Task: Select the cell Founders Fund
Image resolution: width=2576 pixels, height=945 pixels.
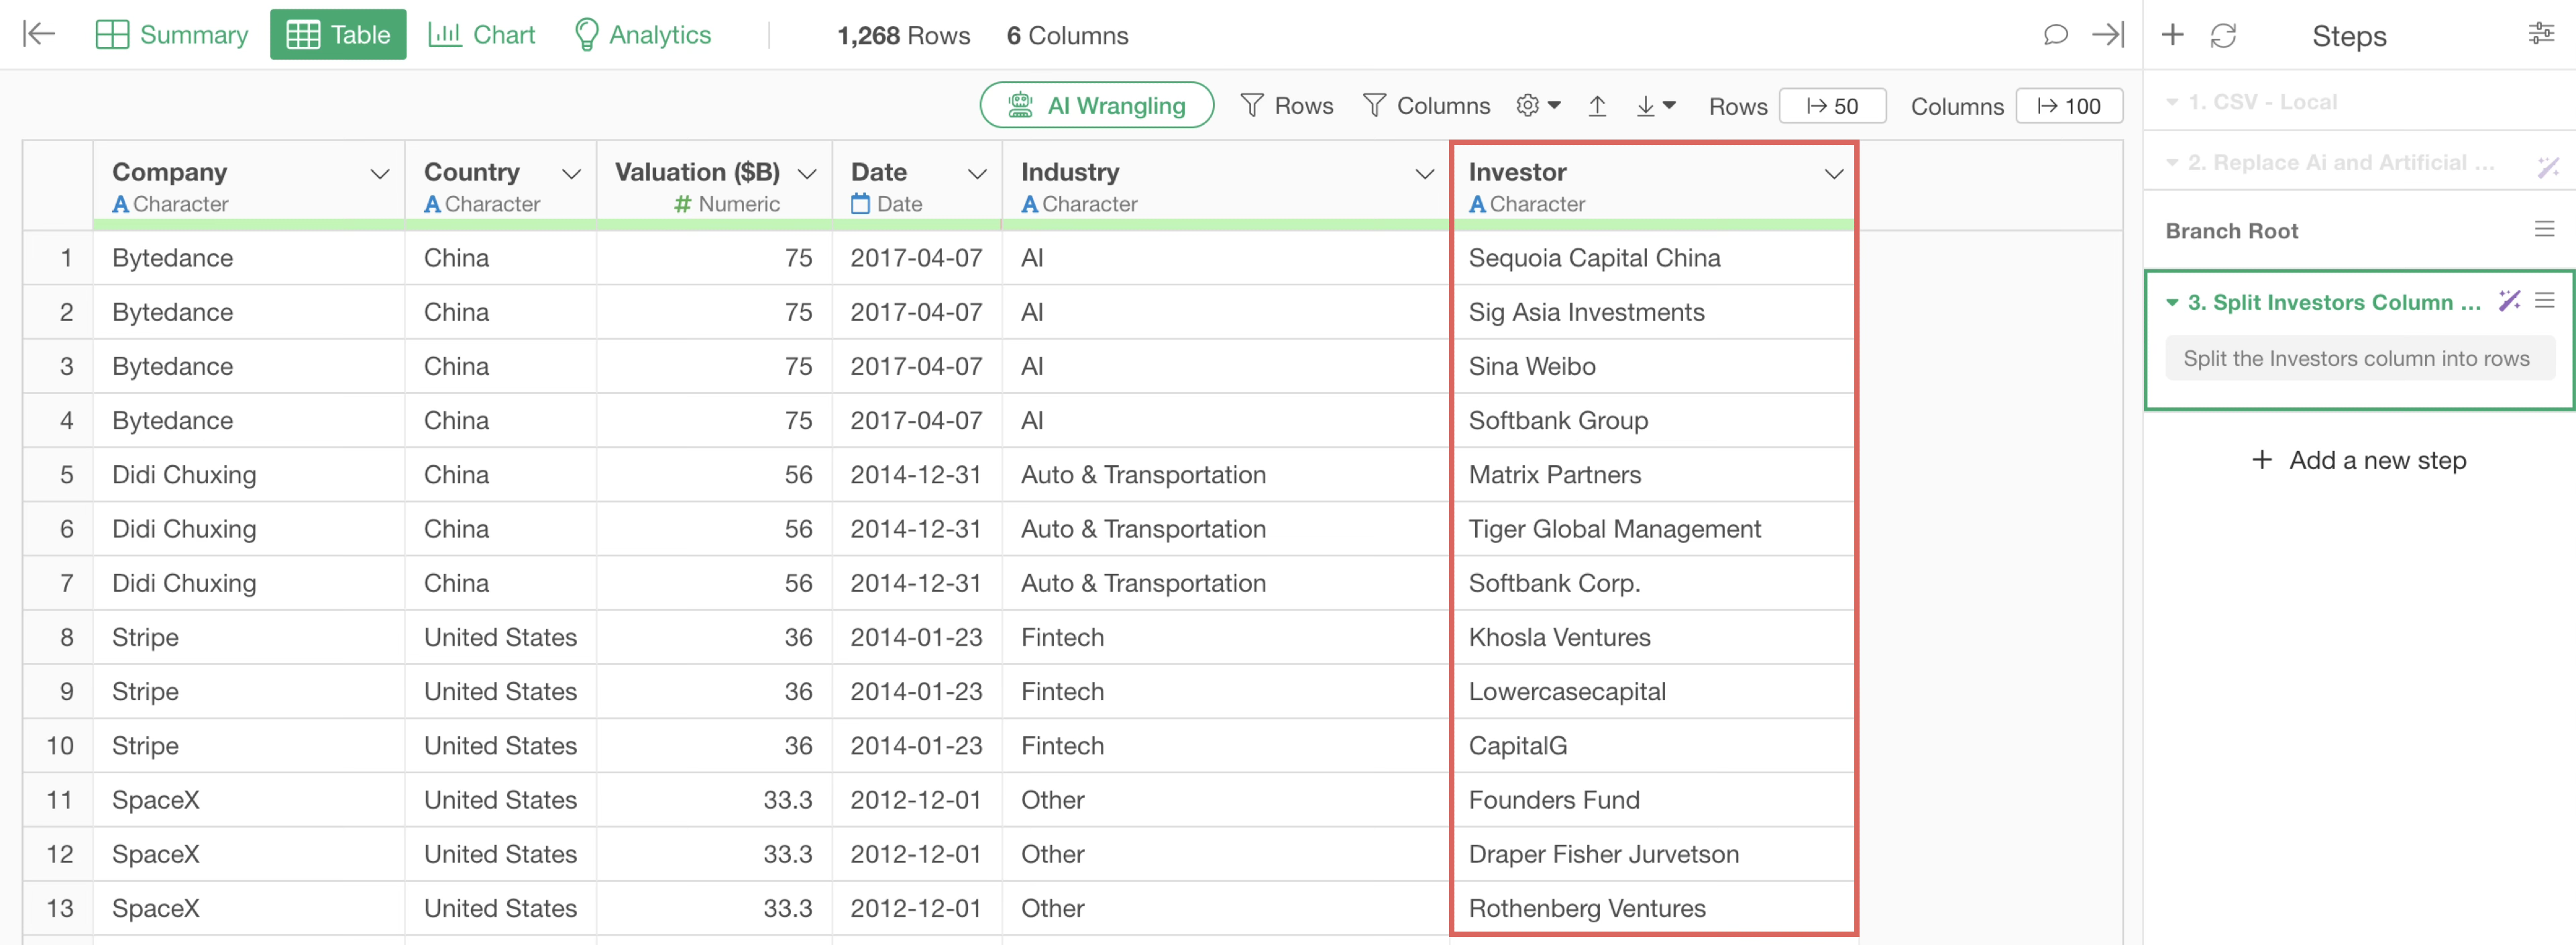Action: pos(1653,800)
